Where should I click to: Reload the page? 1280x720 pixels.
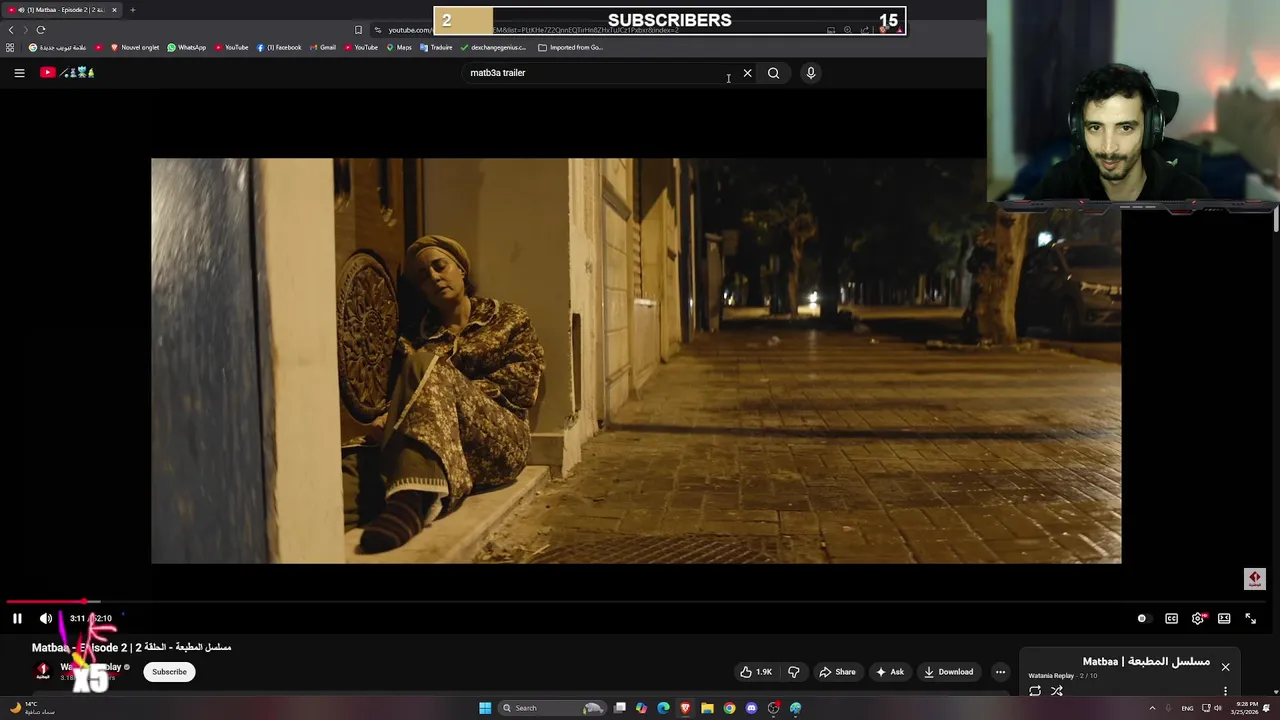click(x=41, y=30)
